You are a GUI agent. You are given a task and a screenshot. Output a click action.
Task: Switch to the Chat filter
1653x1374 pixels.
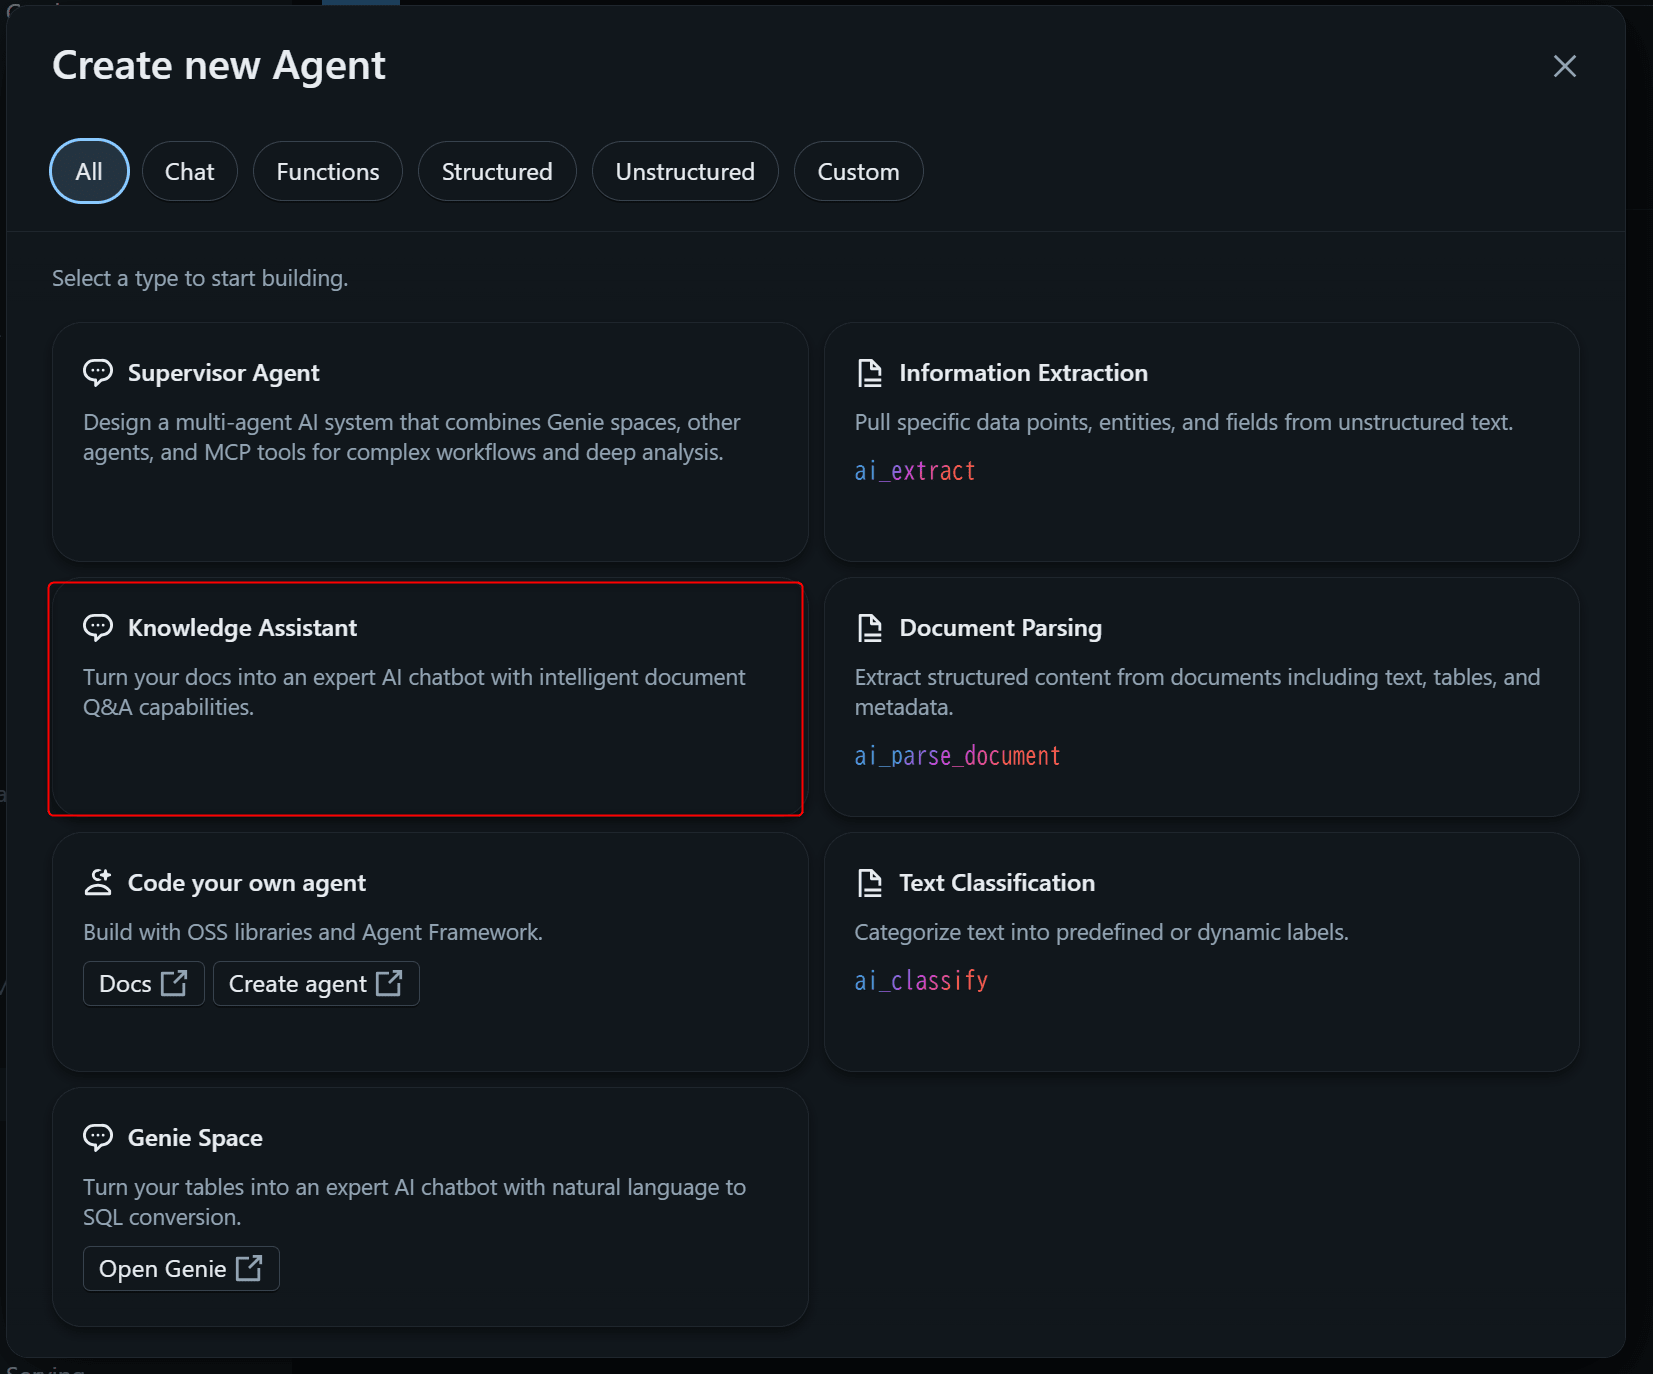click(x=189, y=172)
